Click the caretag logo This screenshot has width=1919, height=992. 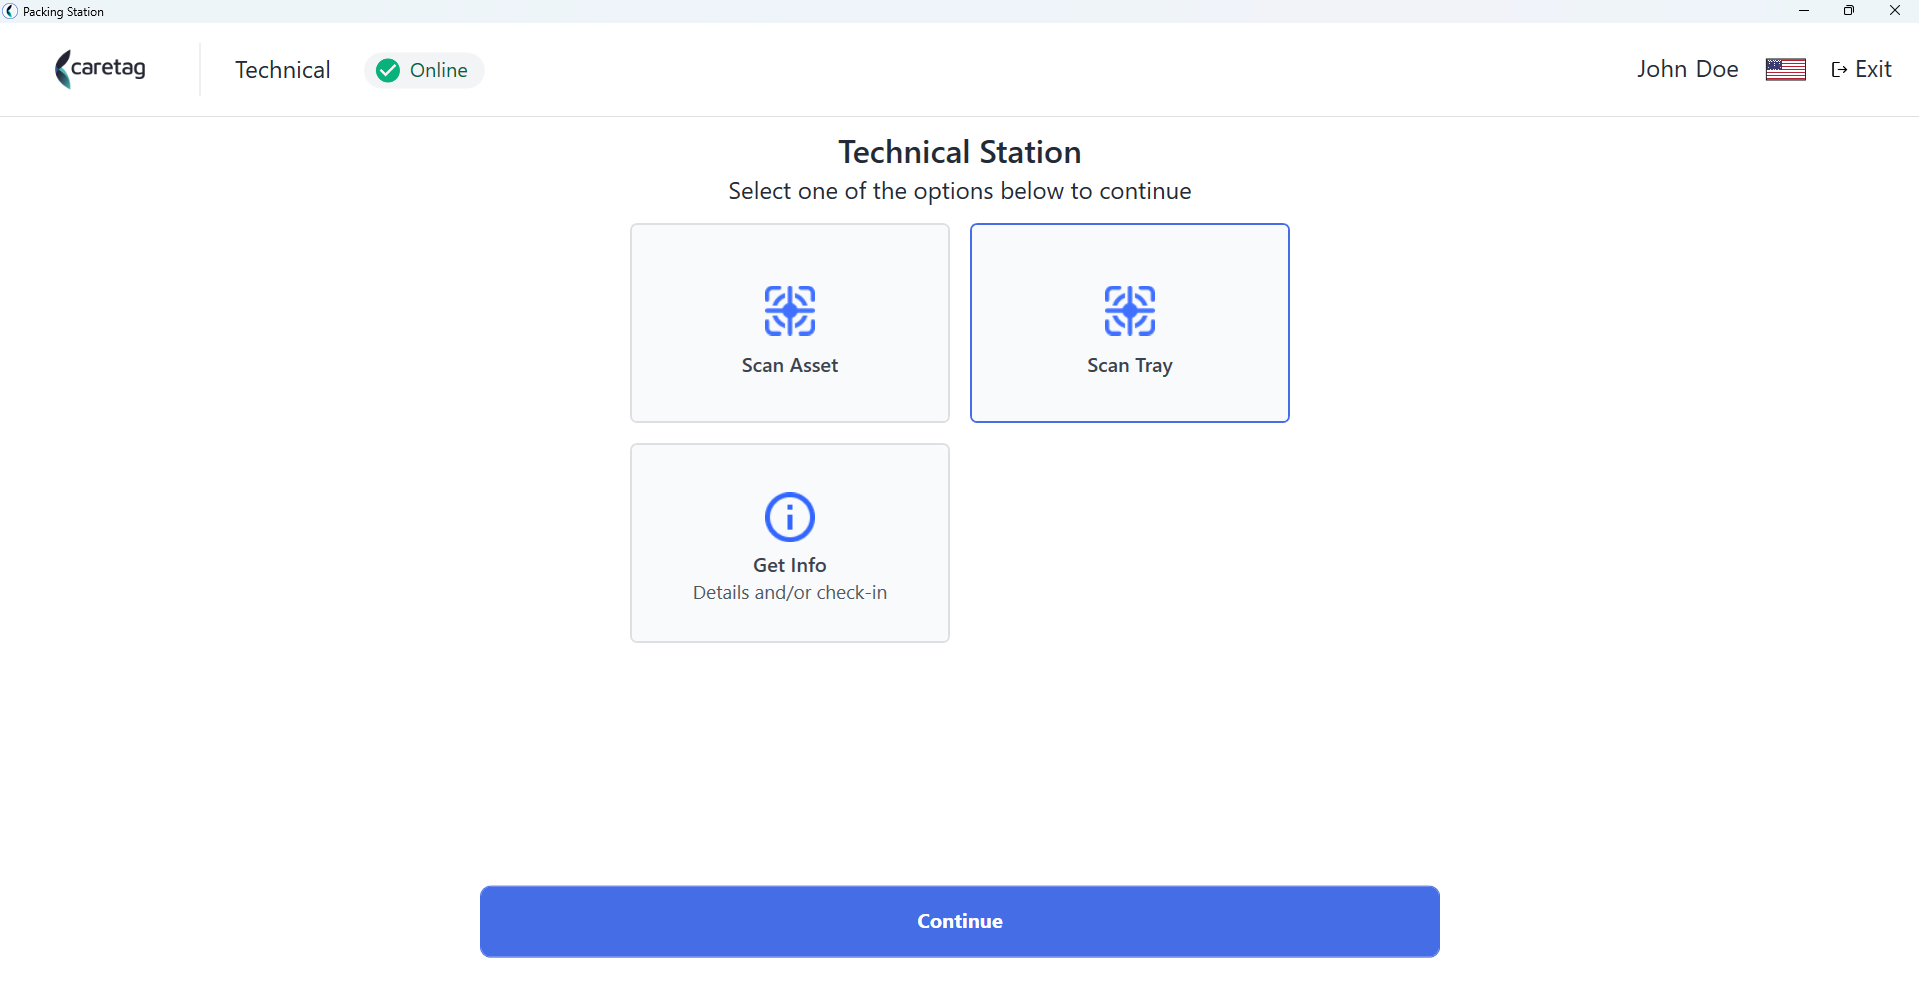(x=100, y=69)
